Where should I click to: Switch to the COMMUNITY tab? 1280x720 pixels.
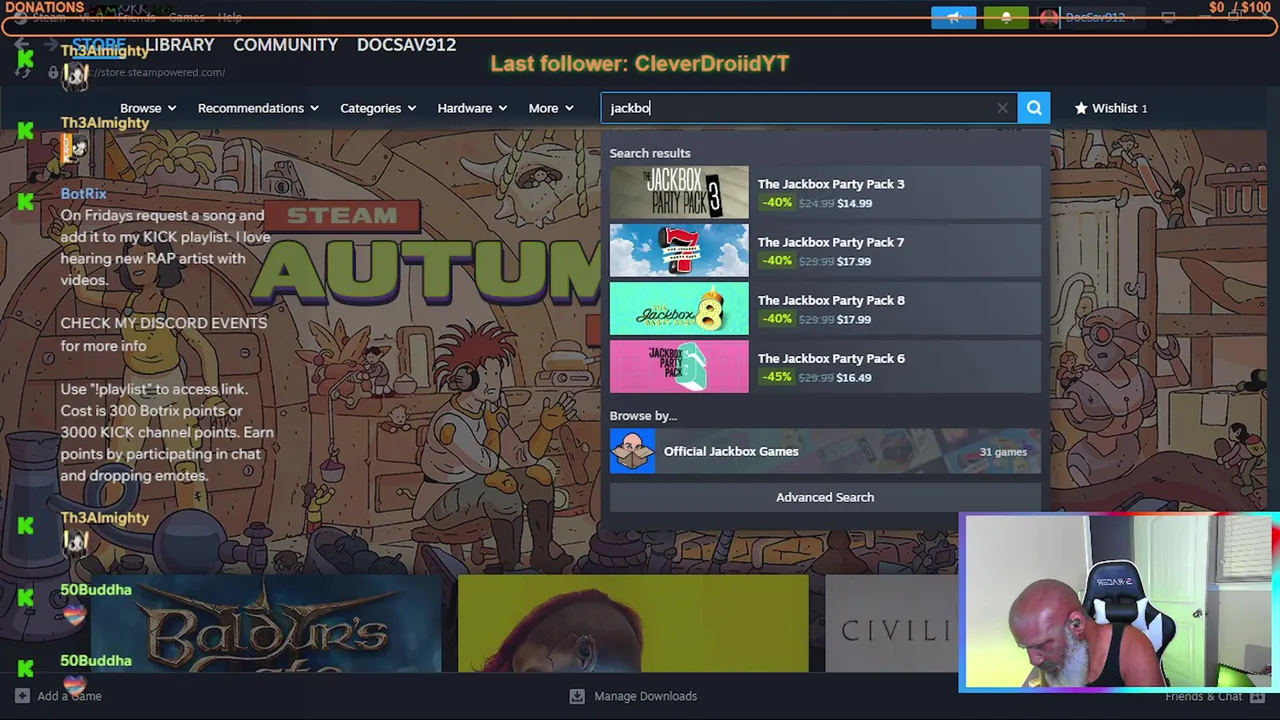(285, 45)
